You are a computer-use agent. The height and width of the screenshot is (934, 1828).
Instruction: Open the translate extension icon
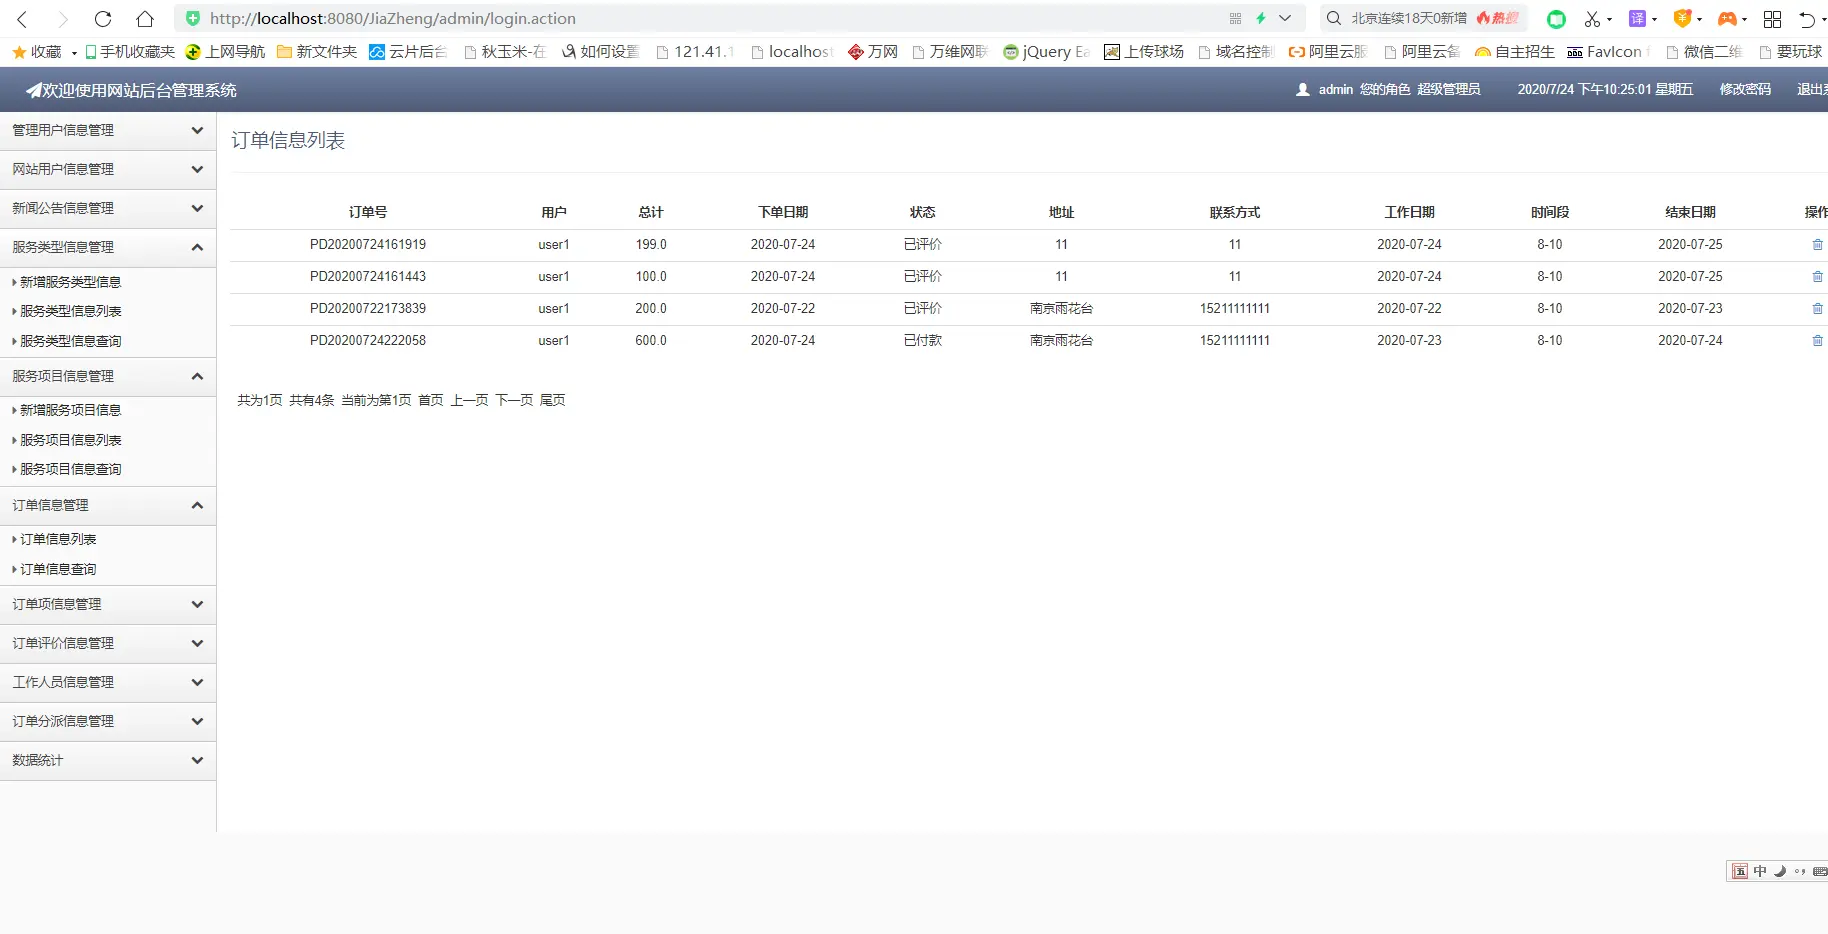coord(1637,19)
